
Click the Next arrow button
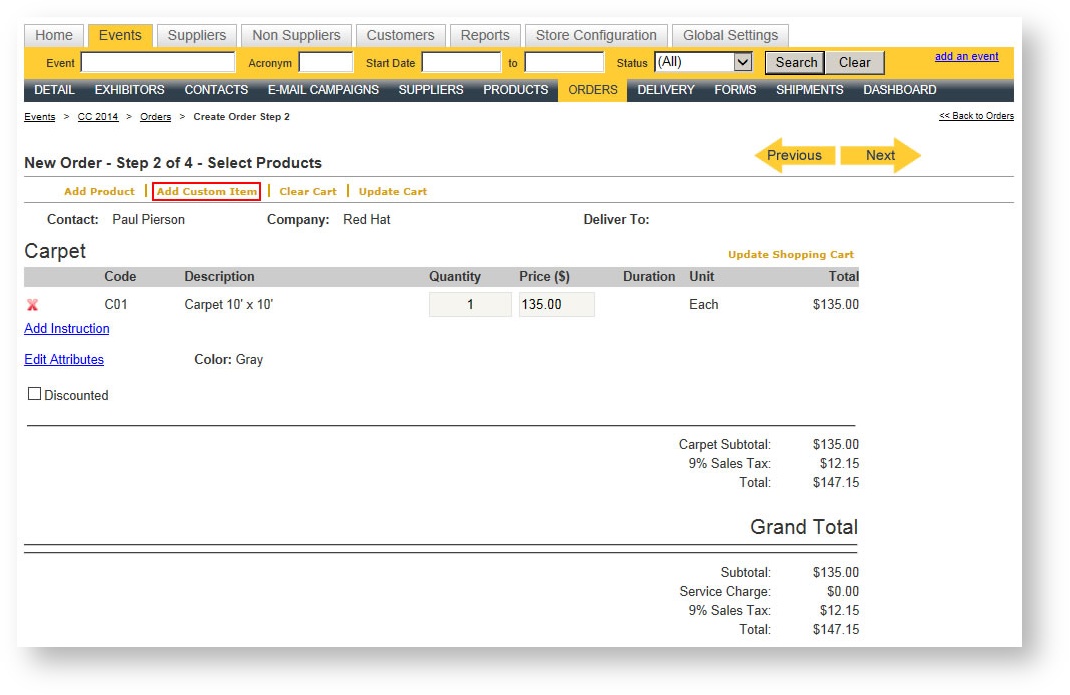(x=880, y=155)
